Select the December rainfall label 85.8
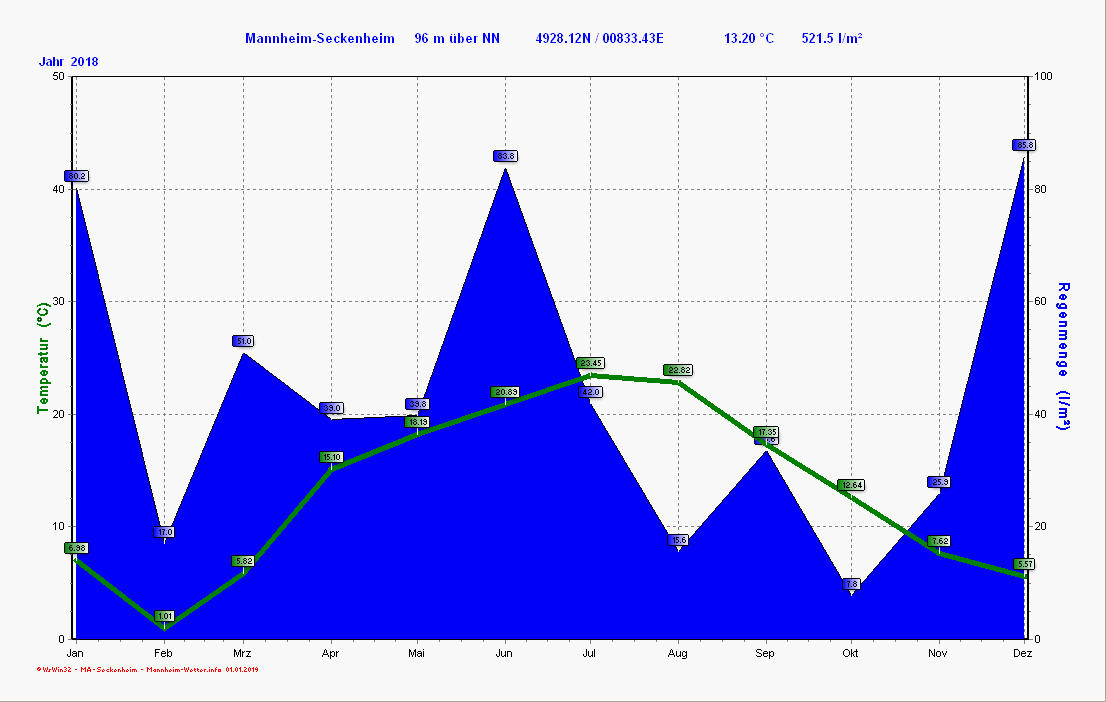The width and height of the screenshot is (1106, 702). tap(1024, 145)
